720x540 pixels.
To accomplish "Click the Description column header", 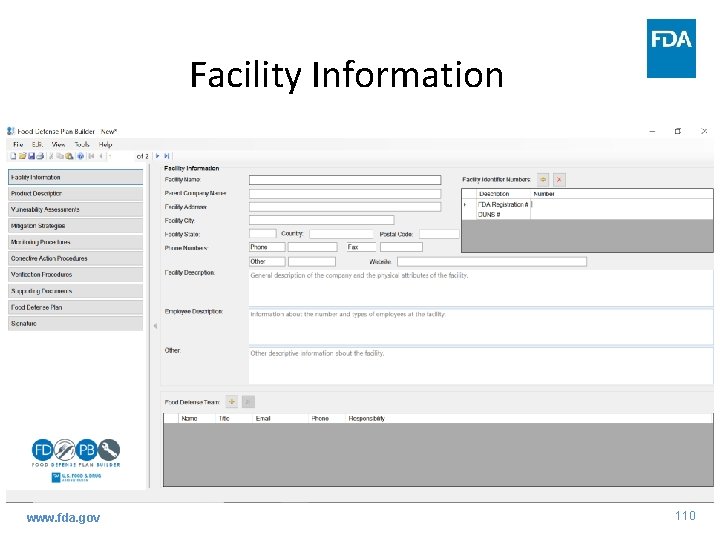I will click(x=503, y=194).
